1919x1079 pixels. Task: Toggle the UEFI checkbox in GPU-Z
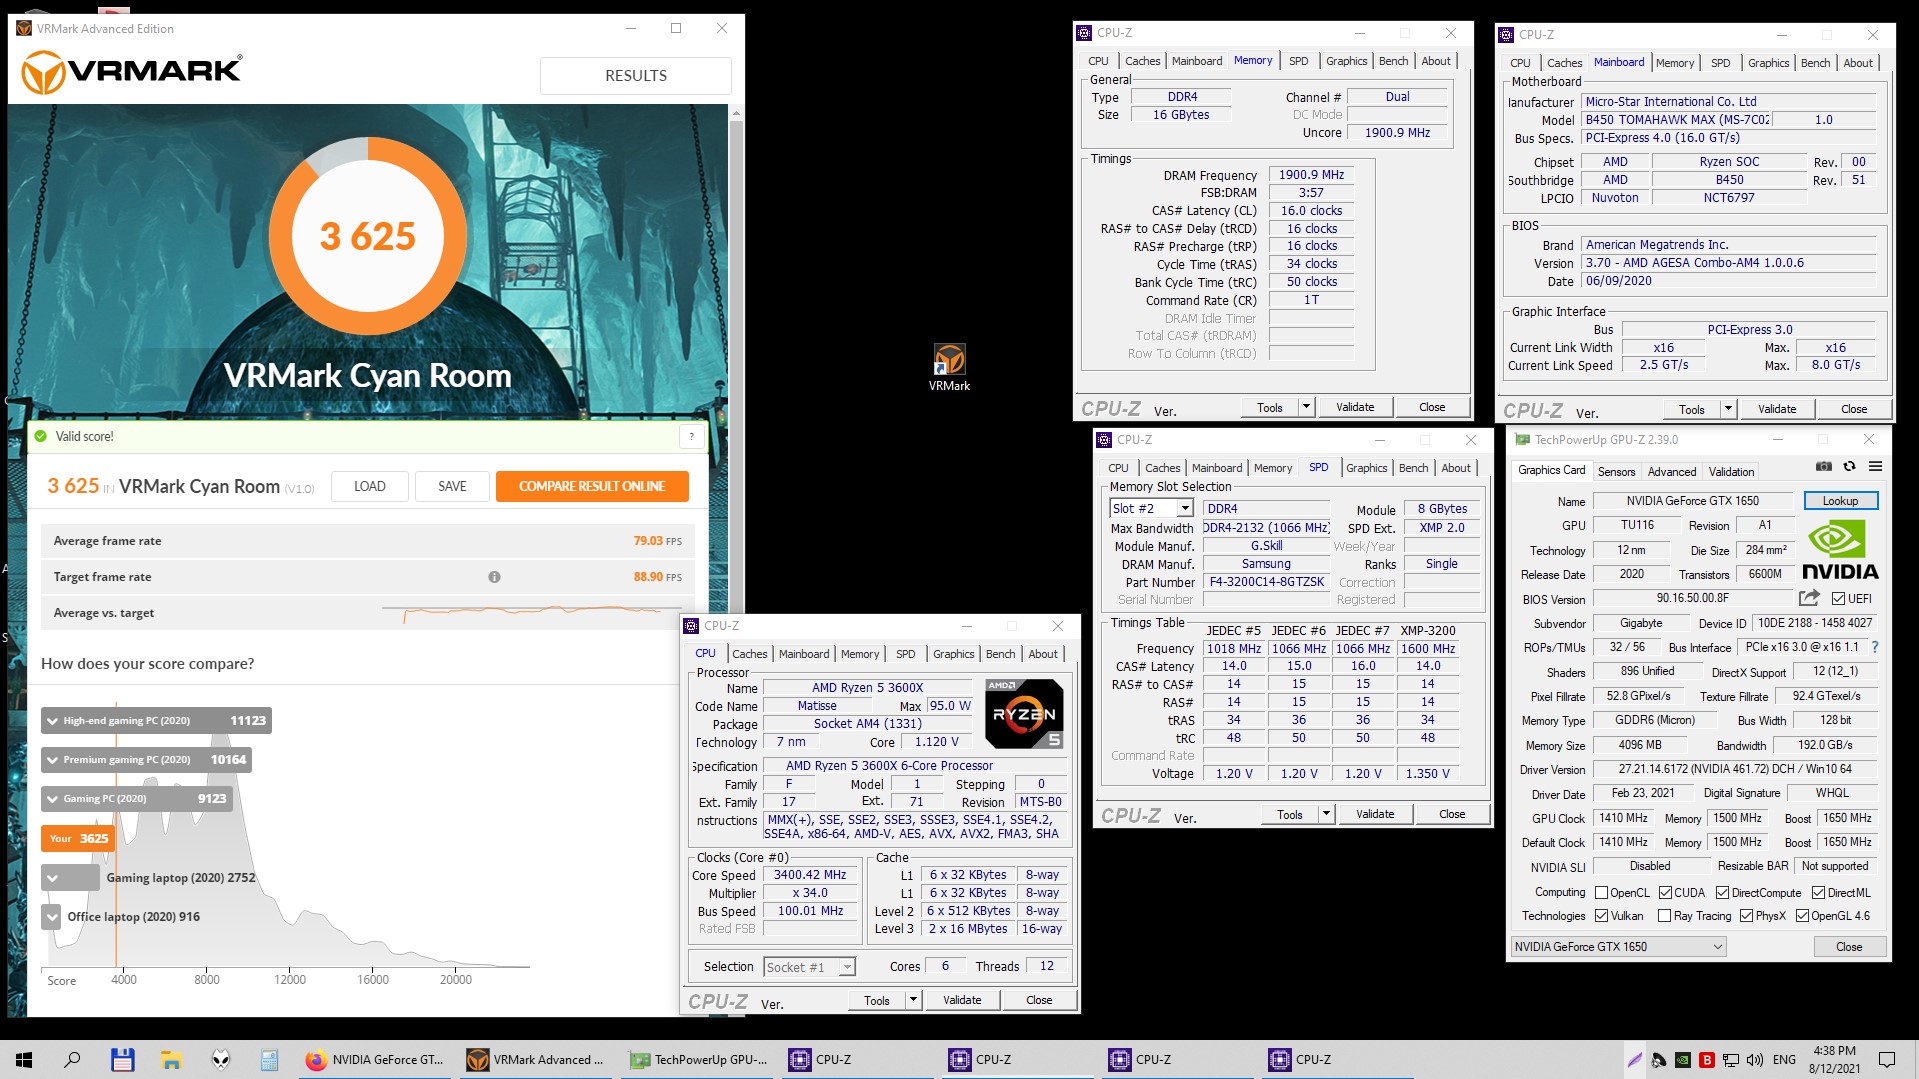click(1838, 599)
